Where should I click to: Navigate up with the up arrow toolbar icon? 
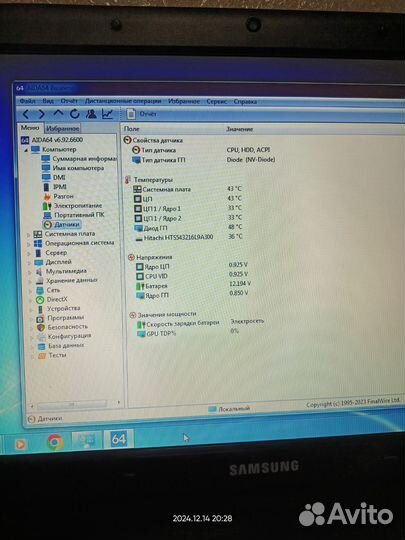(x=58, y=113)
